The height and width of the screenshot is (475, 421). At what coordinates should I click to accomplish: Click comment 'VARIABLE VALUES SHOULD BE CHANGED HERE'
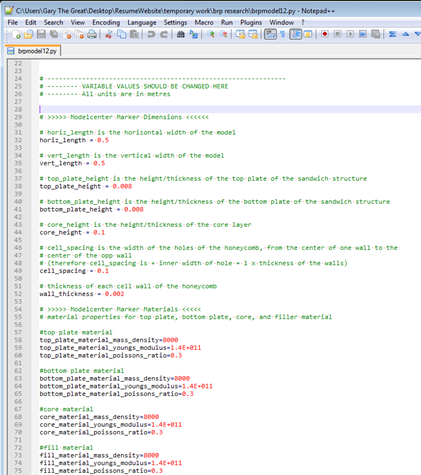pos(155,86)
